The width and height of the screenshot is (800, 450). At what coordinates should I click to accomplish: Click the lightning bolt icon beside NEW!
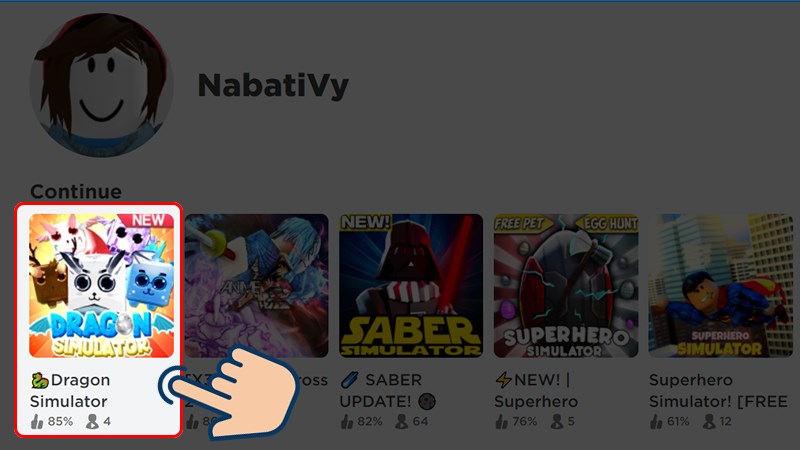(x=504, y=380)
